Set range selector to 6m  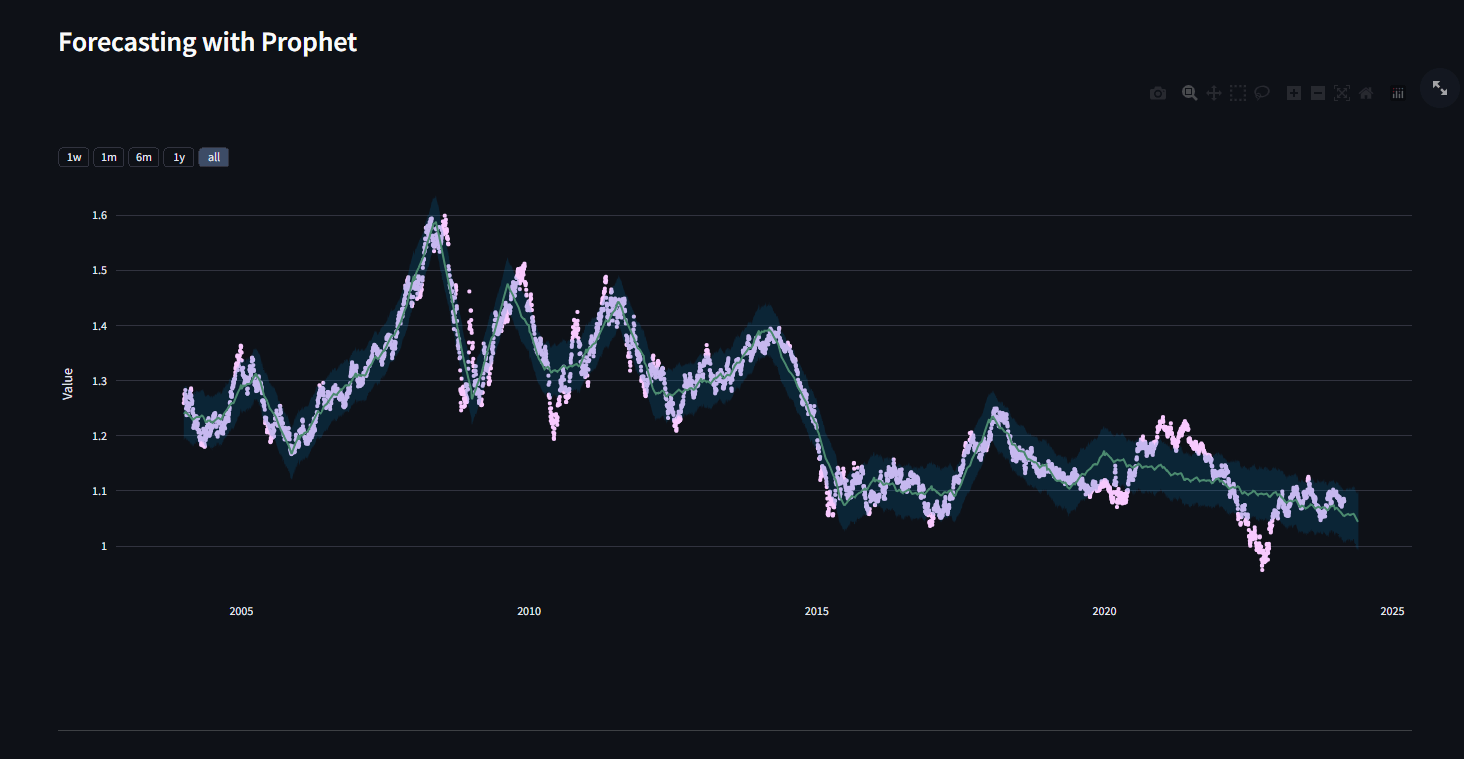coord(144,157)
